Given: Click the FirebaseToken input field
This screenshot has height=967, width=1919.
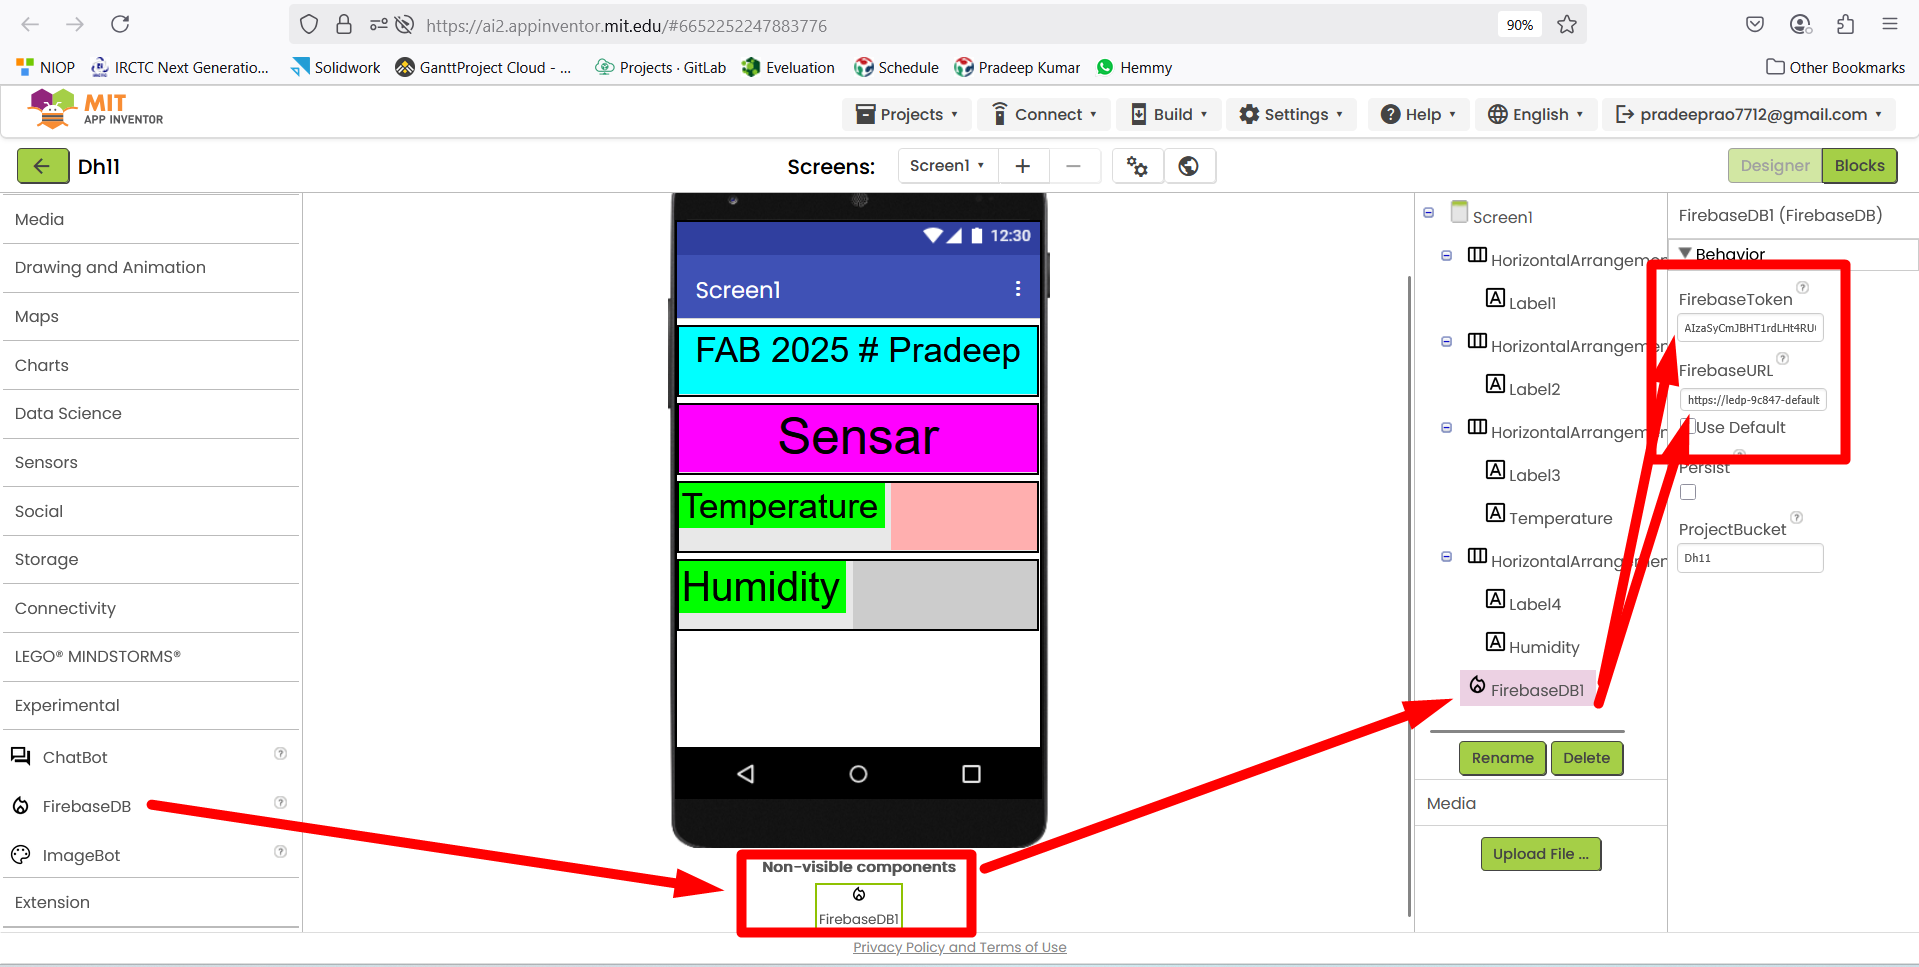Looking at the screenshot, I should point(1750,328).
